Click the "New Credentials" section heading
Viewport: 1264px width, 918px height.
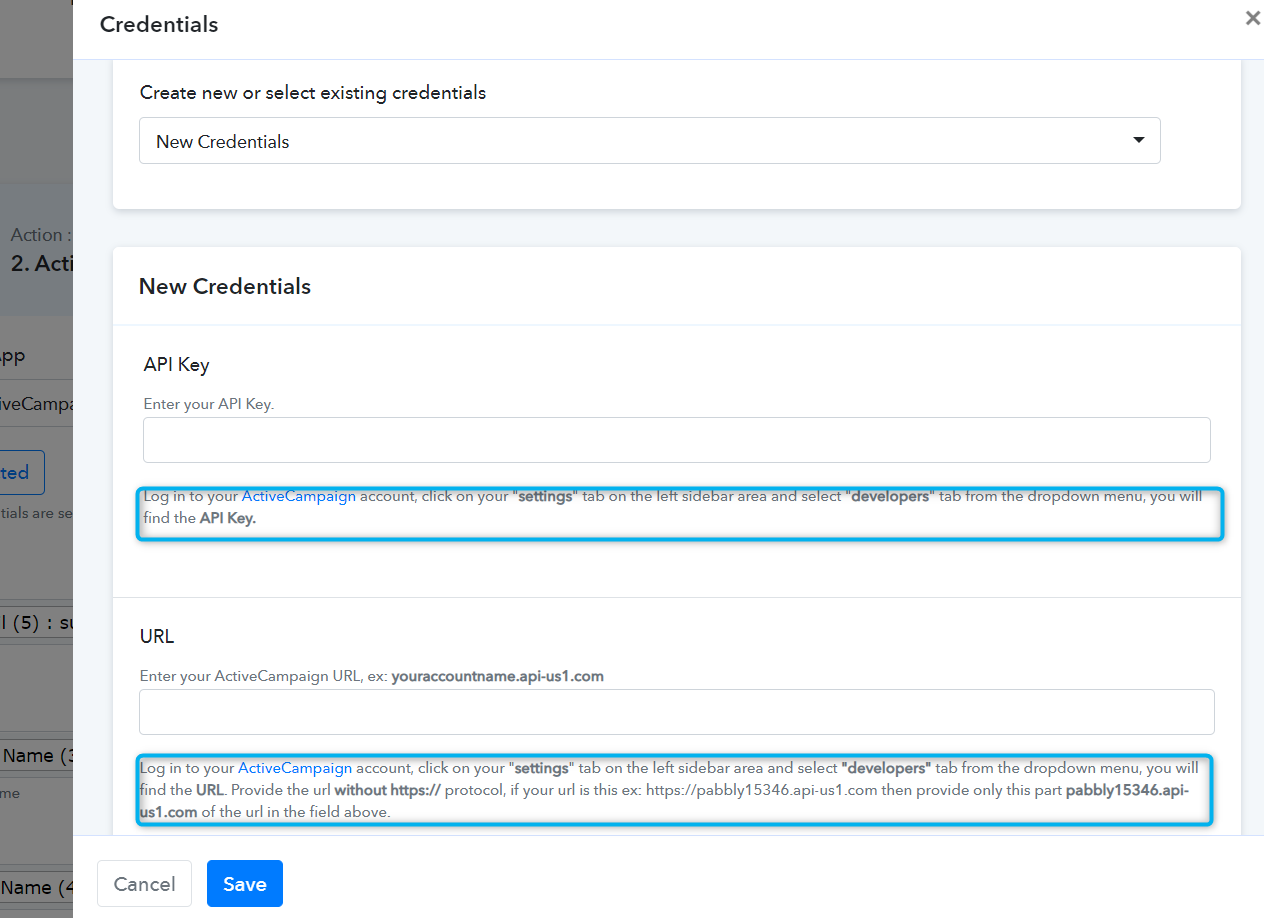225,286
